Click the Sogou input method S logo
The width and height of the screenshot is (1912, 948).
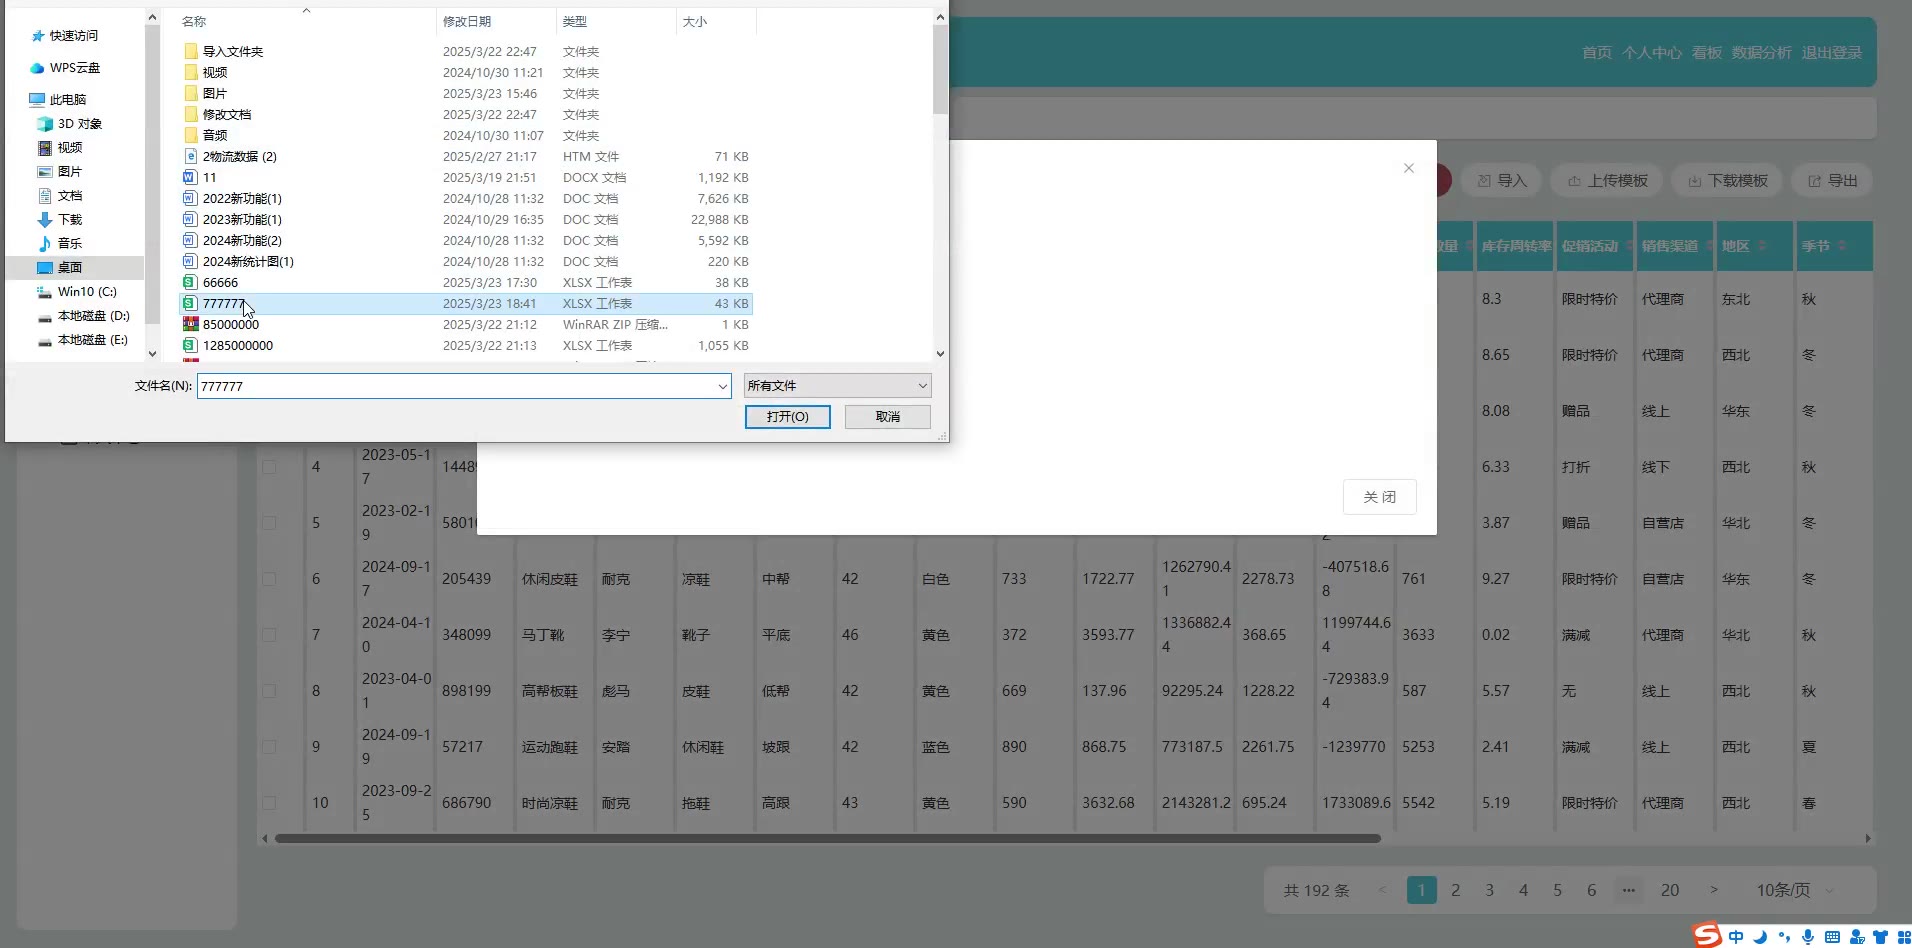point(1707,935)
